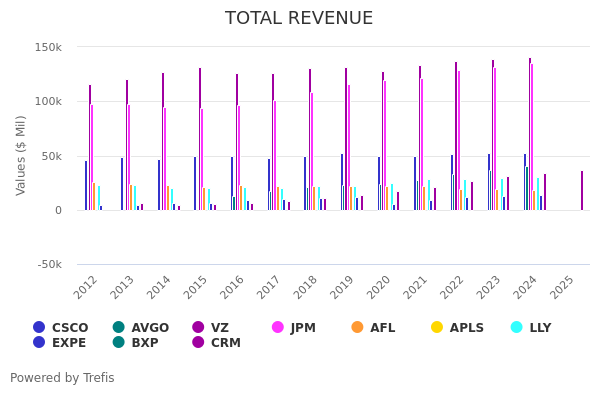Hide the EXPE series via its label
The height and width of the screenshot is (400, 600).
[x=69, y=342]
